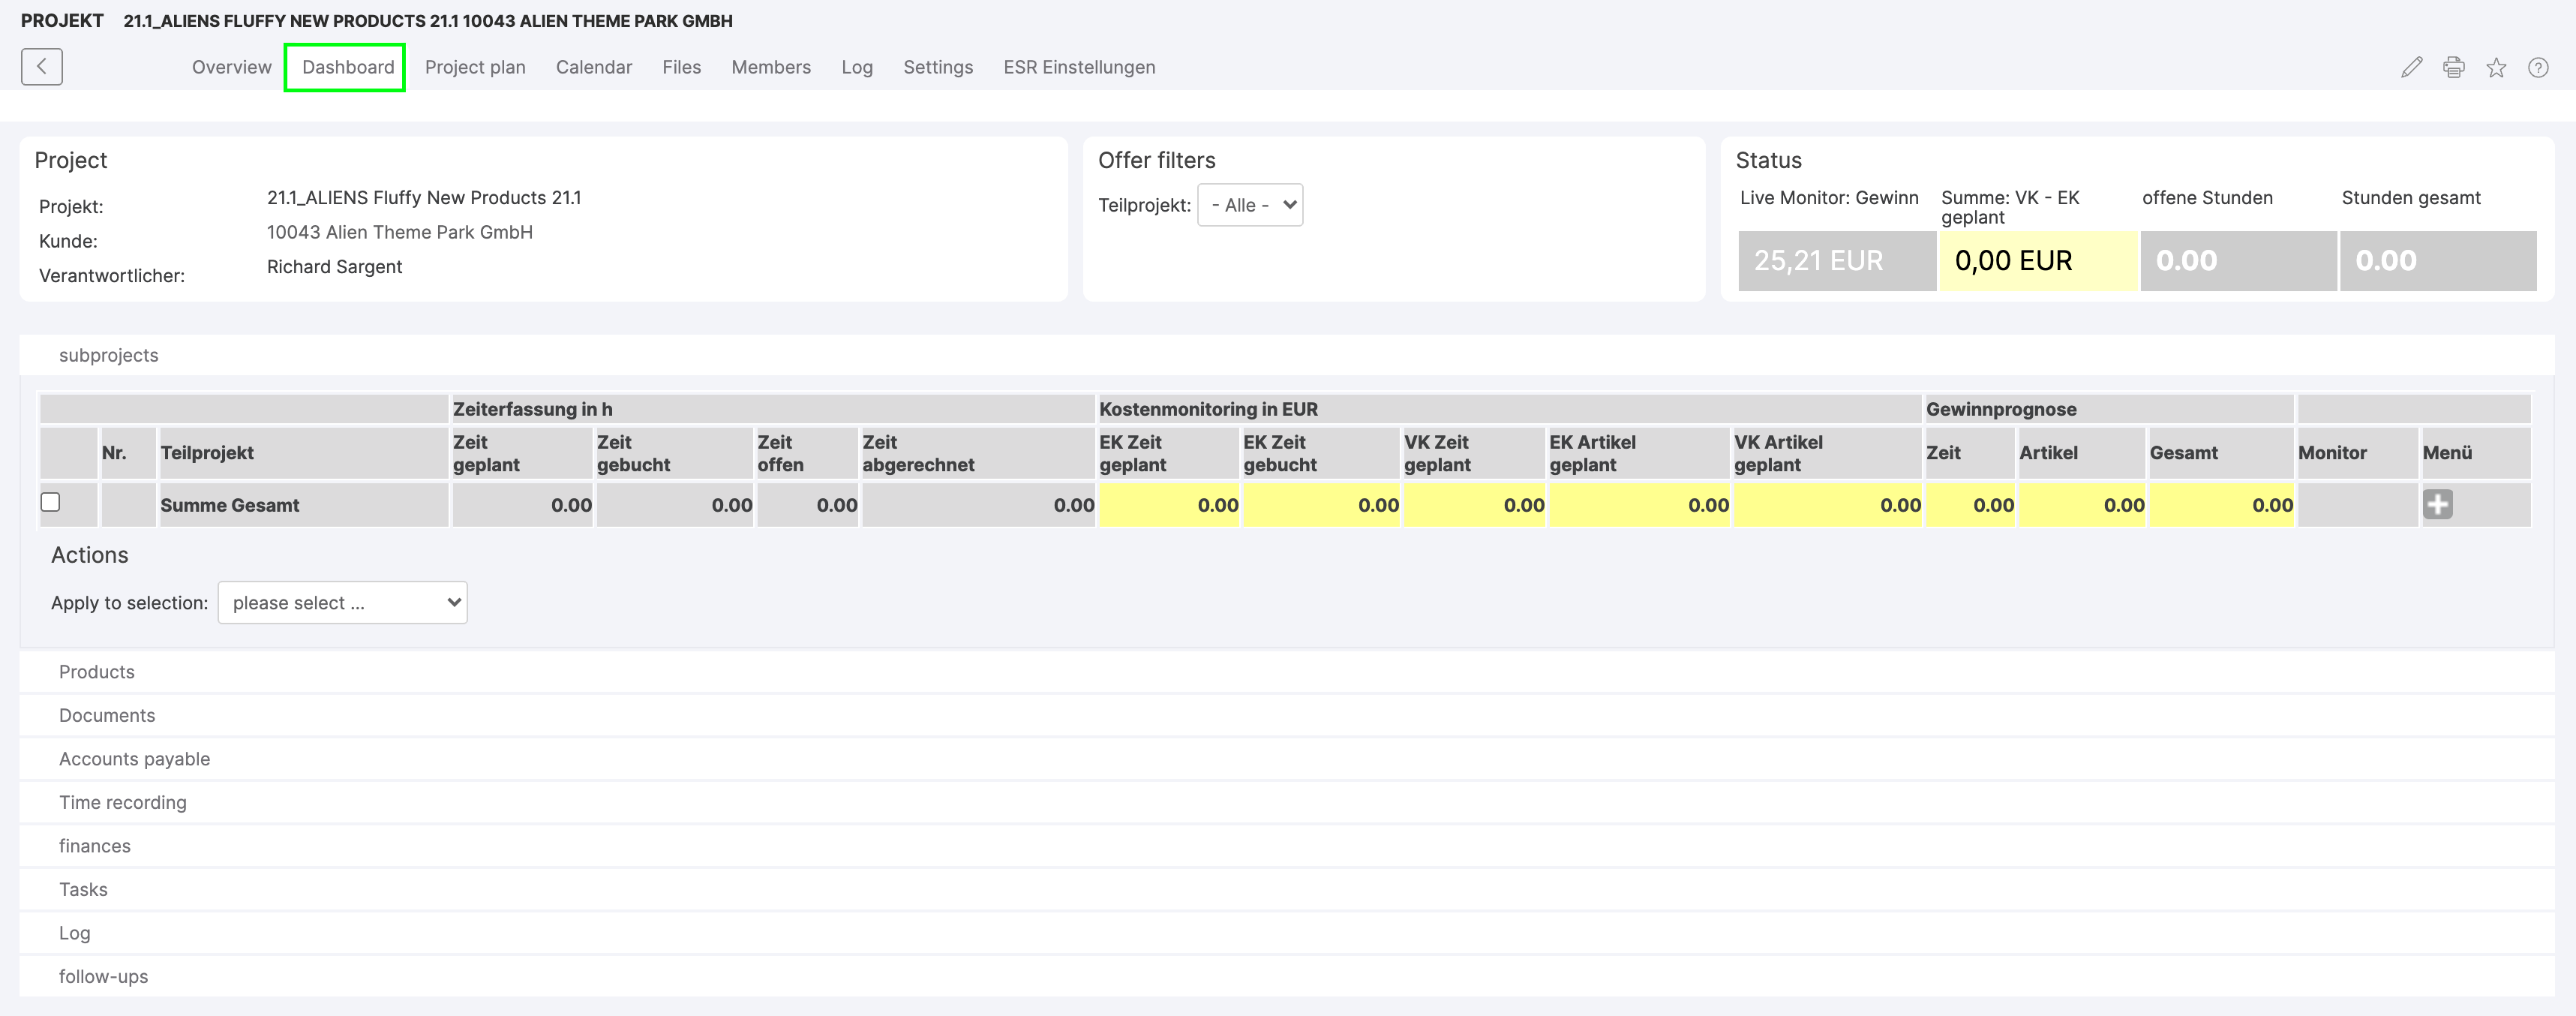Image resolution: width=2576 pixels, height=1016 pixels.
Task: Click the pencil edit icon
Action: pyautogui.click(x=2411, y=67)
